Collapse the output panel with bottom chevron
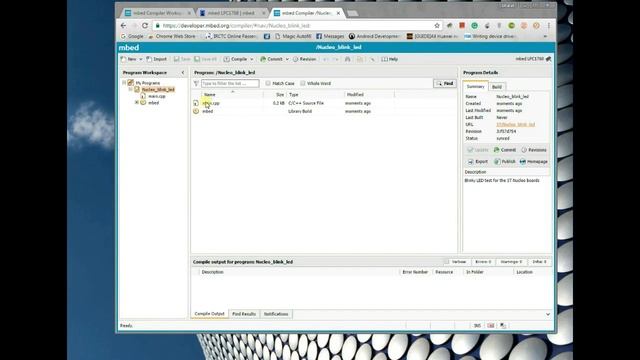The width and height of the screenshot is (640, 360). coord(548,314)
